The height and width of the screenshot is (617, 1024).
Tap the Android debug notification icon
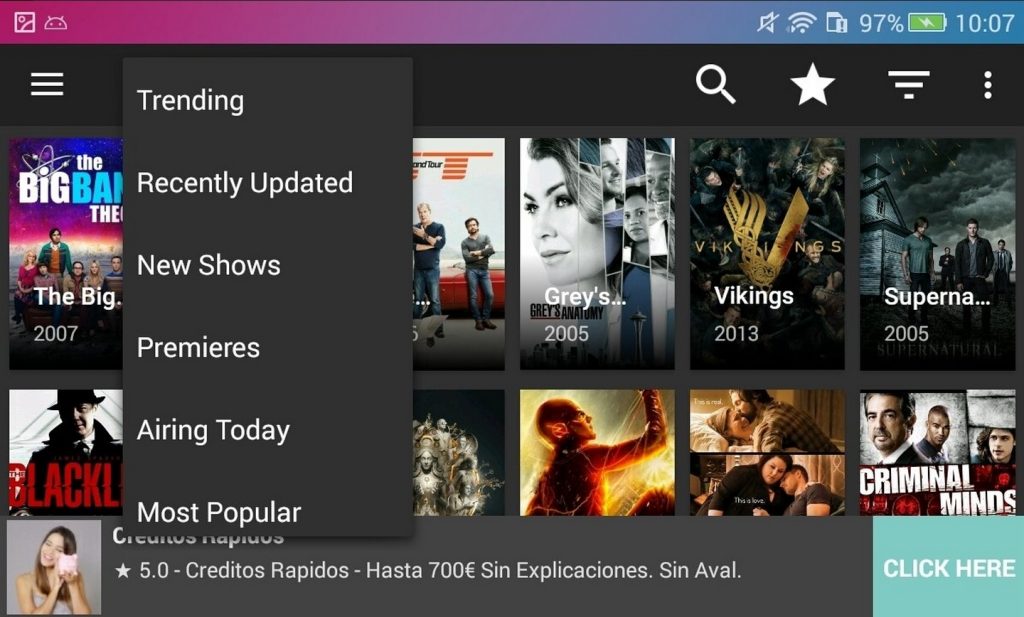[56, 24]
